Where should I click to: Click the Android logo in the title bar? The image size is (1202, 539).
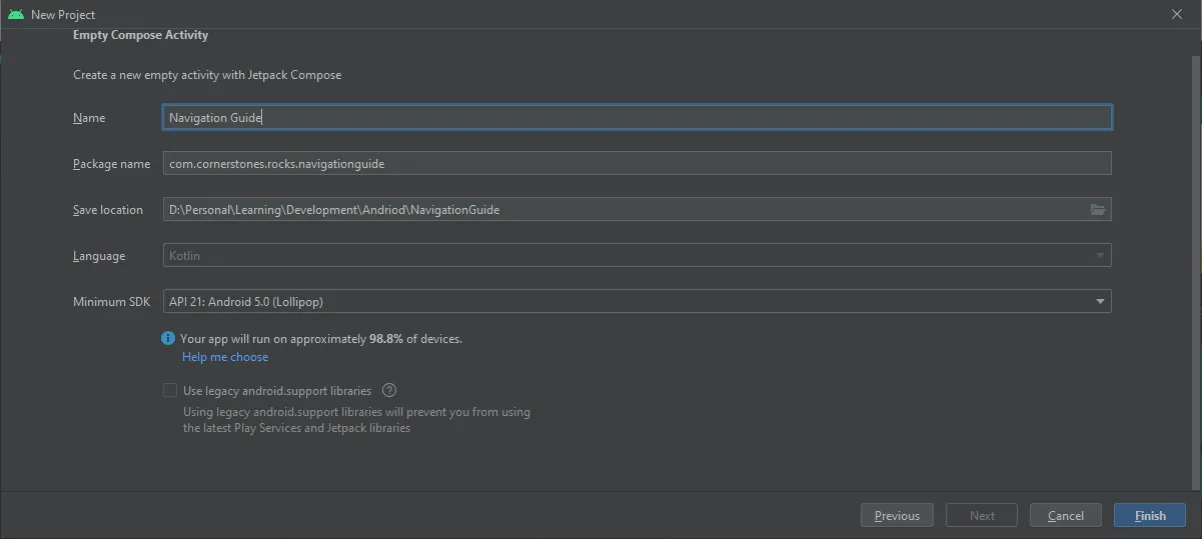(x=15, y=14)
